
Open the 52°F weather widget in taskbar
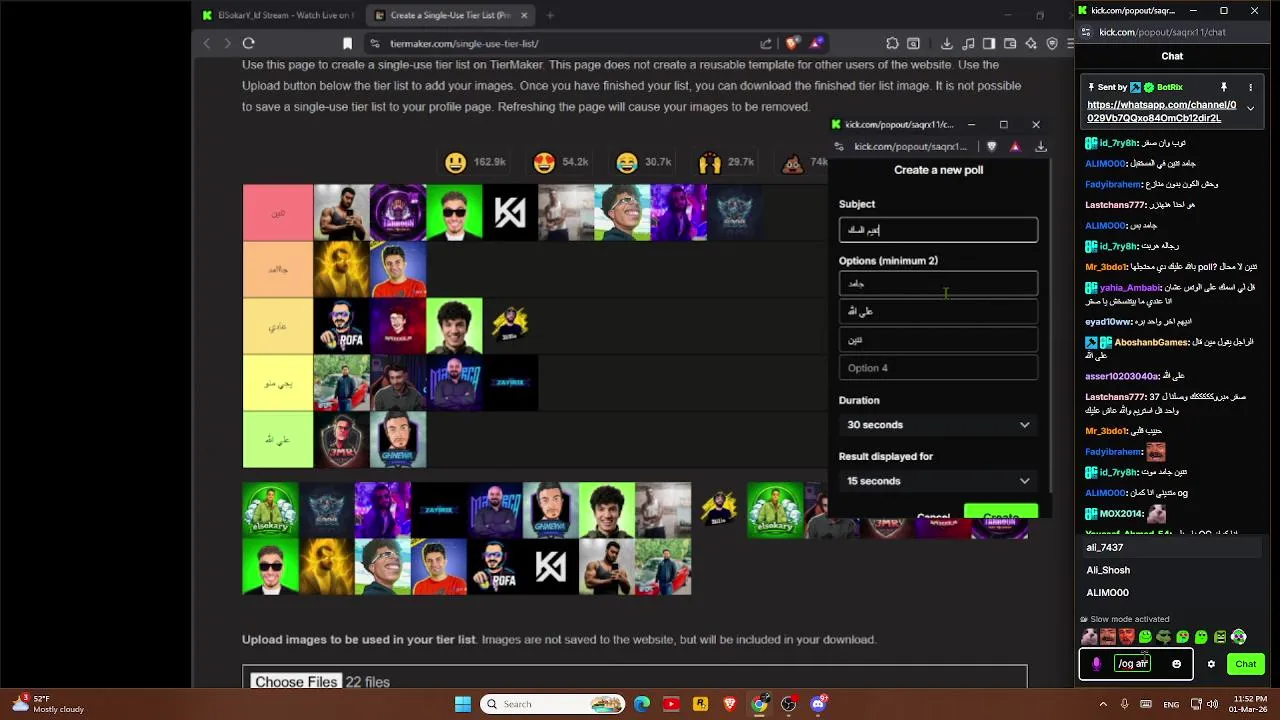[x=48, y=704]
